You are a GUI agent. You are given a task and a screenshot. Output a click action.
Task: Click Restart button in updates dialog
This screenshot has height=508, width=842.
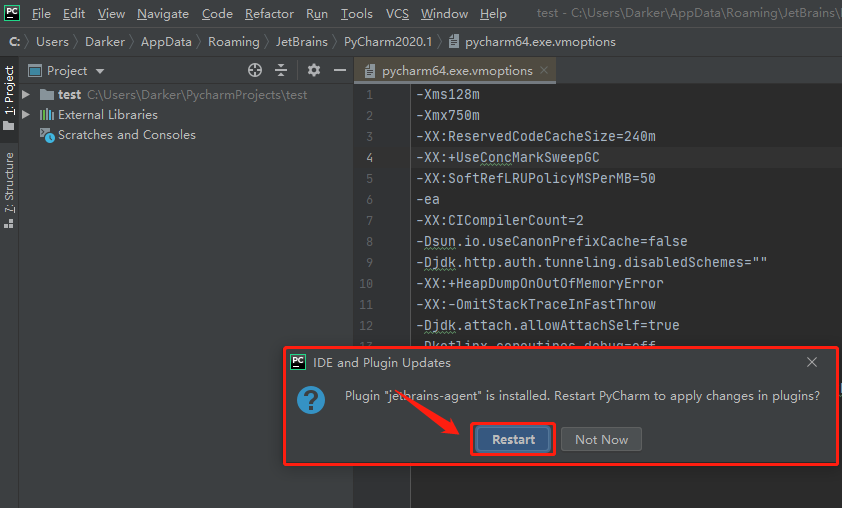513,439
